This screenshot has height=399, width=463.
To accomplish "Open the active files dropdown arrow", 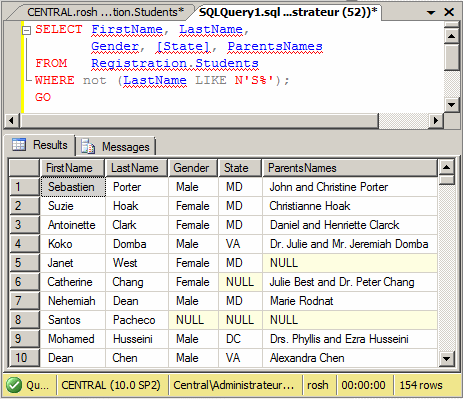I will (431, 13).
